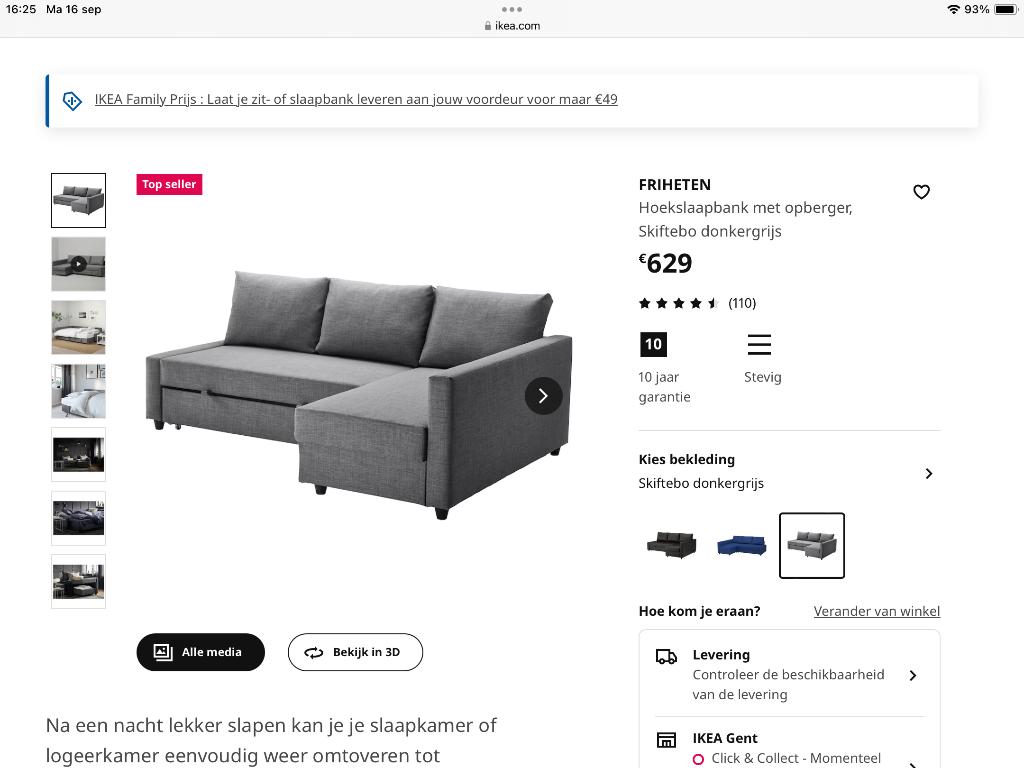
Task: Select the Skiftebo dark grey swatch
Action: pyautogui.click(x=812, y=546)
